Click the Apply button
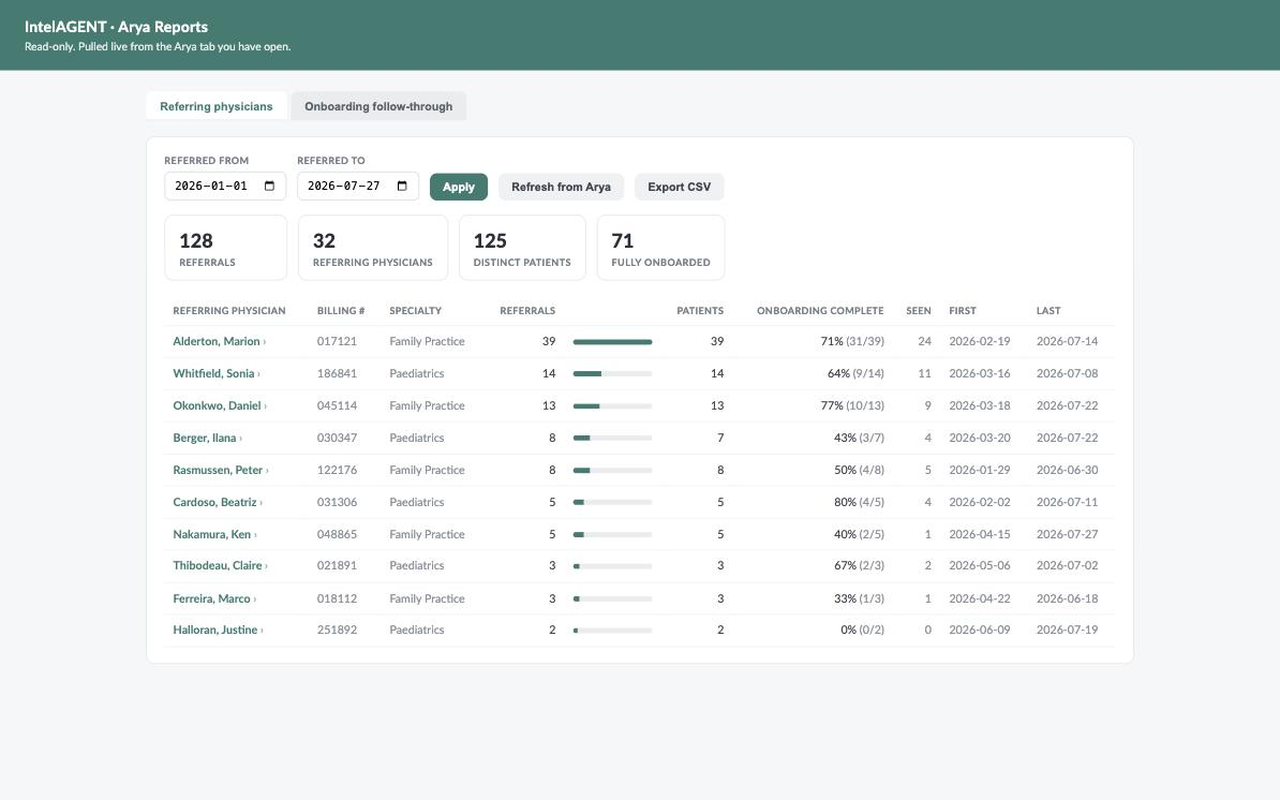The image size is (1280, 800). (459, 187)
